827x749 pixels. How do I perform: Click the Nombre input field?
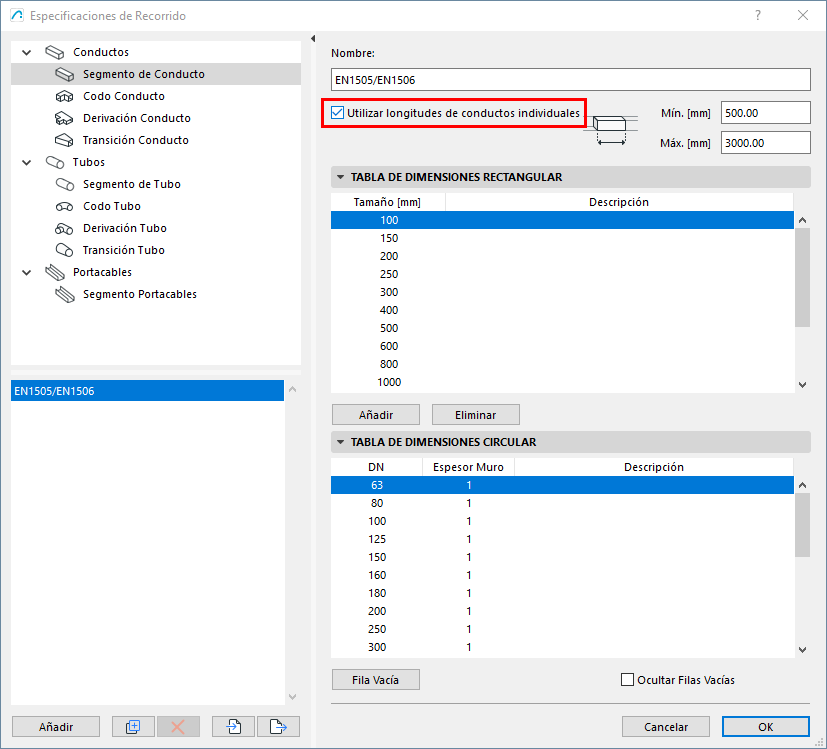[571, 80]
